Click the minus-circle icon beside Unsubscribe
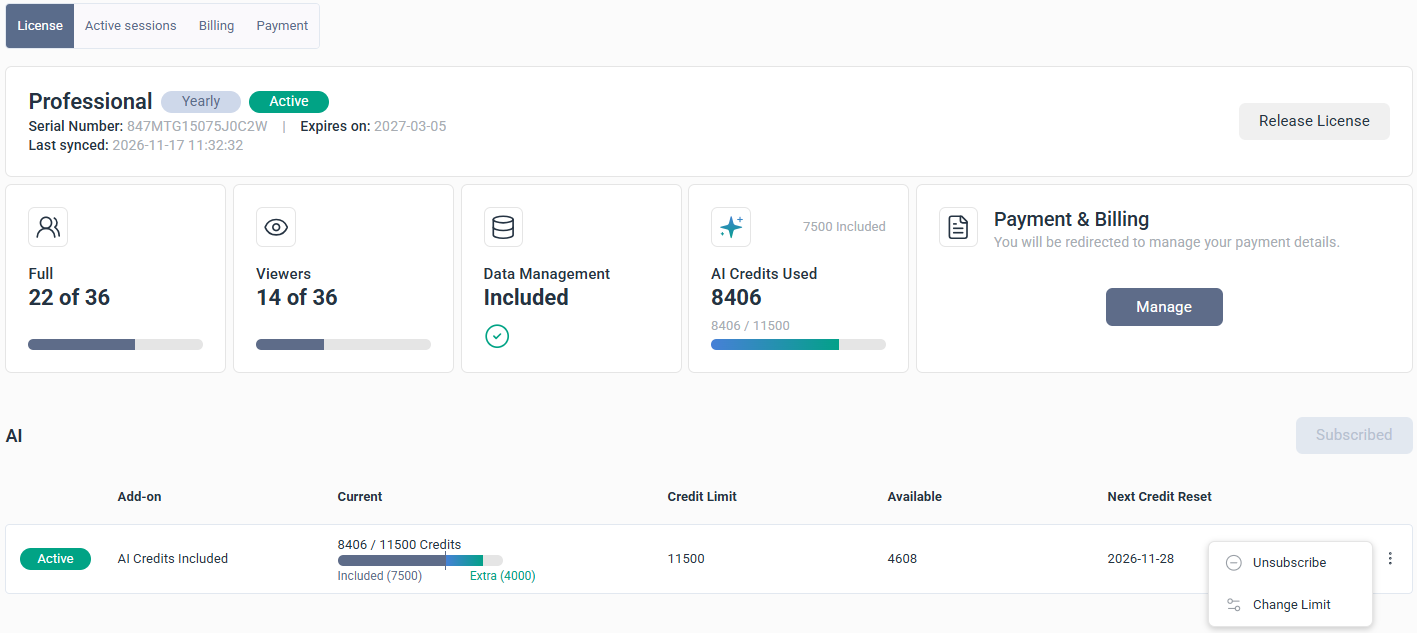The width and height of the screenshot is (1417, 633). 1234,563
